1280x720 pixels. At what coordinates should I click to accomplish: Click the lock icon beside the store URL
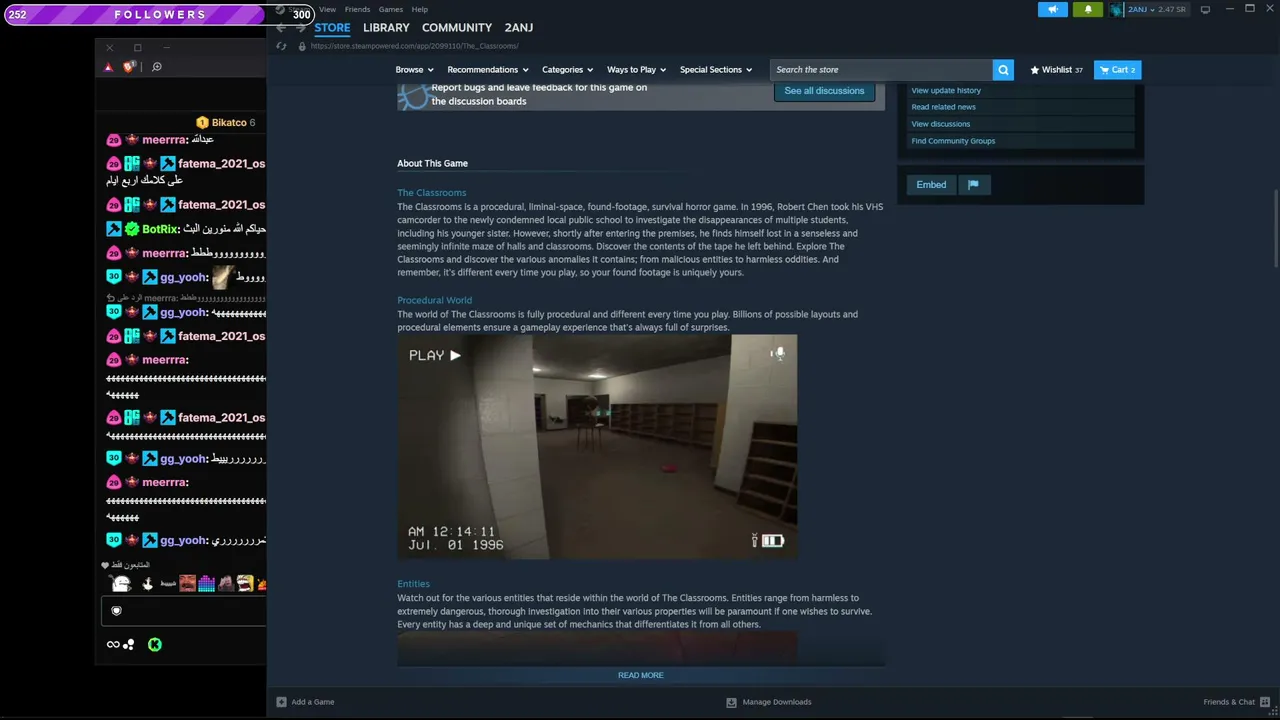tap(303, 46)
